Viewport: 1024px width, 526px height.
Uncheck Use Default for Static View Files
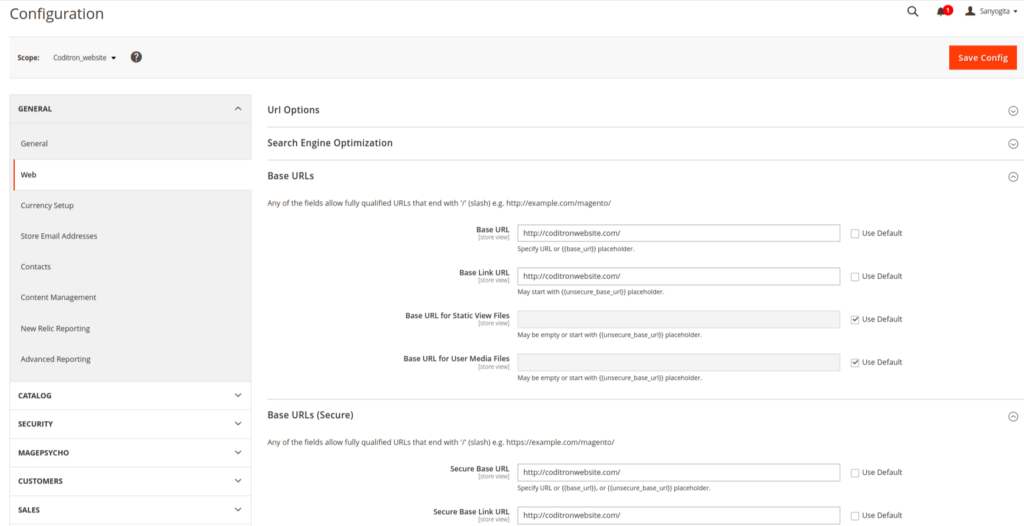(x=855, y=320)
